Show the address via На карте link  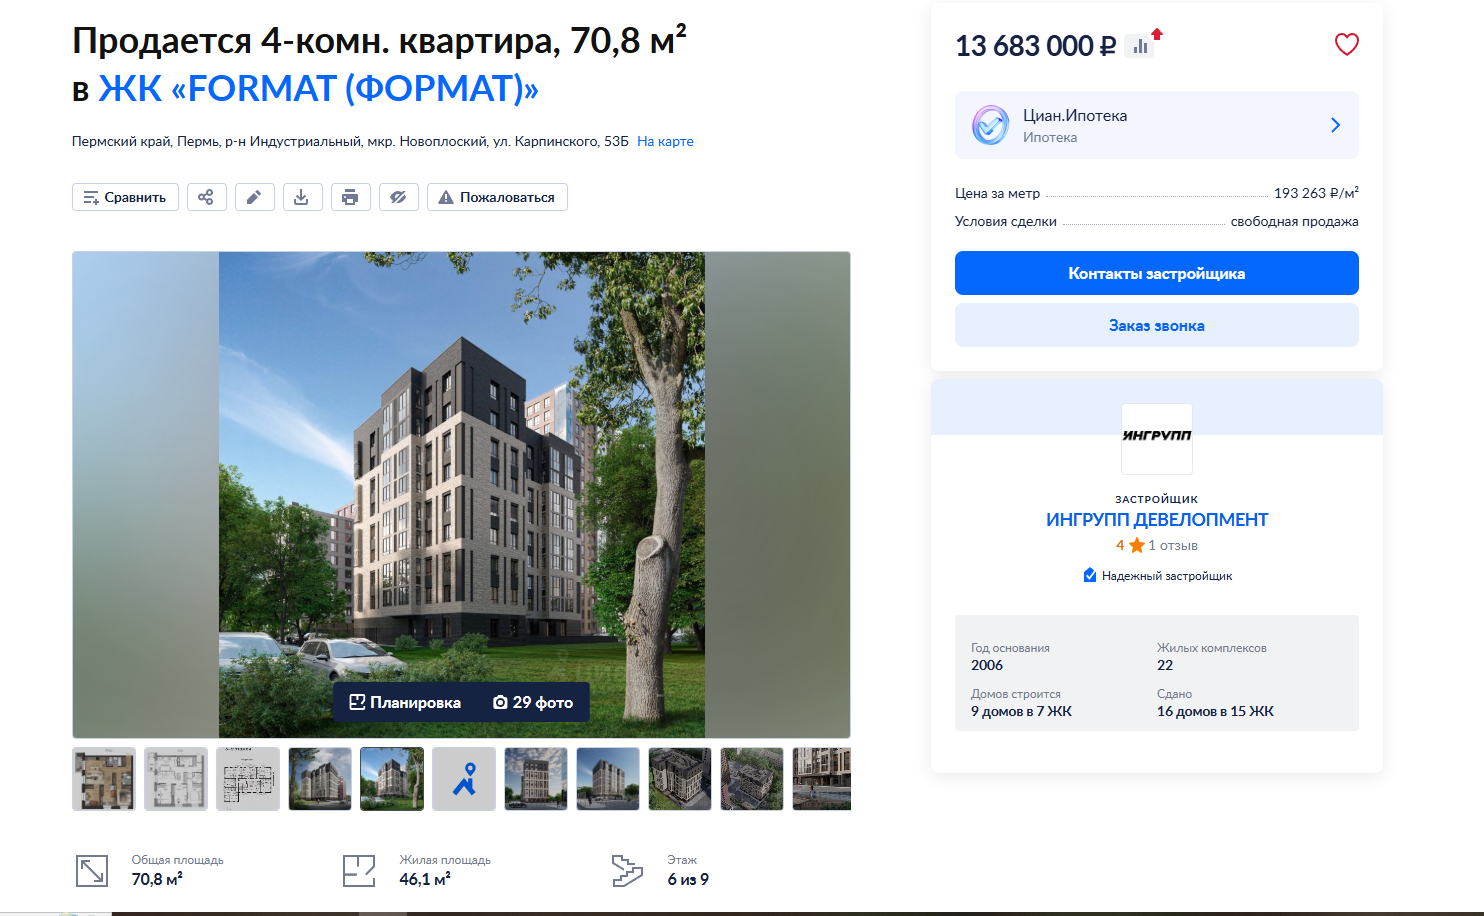665,141
